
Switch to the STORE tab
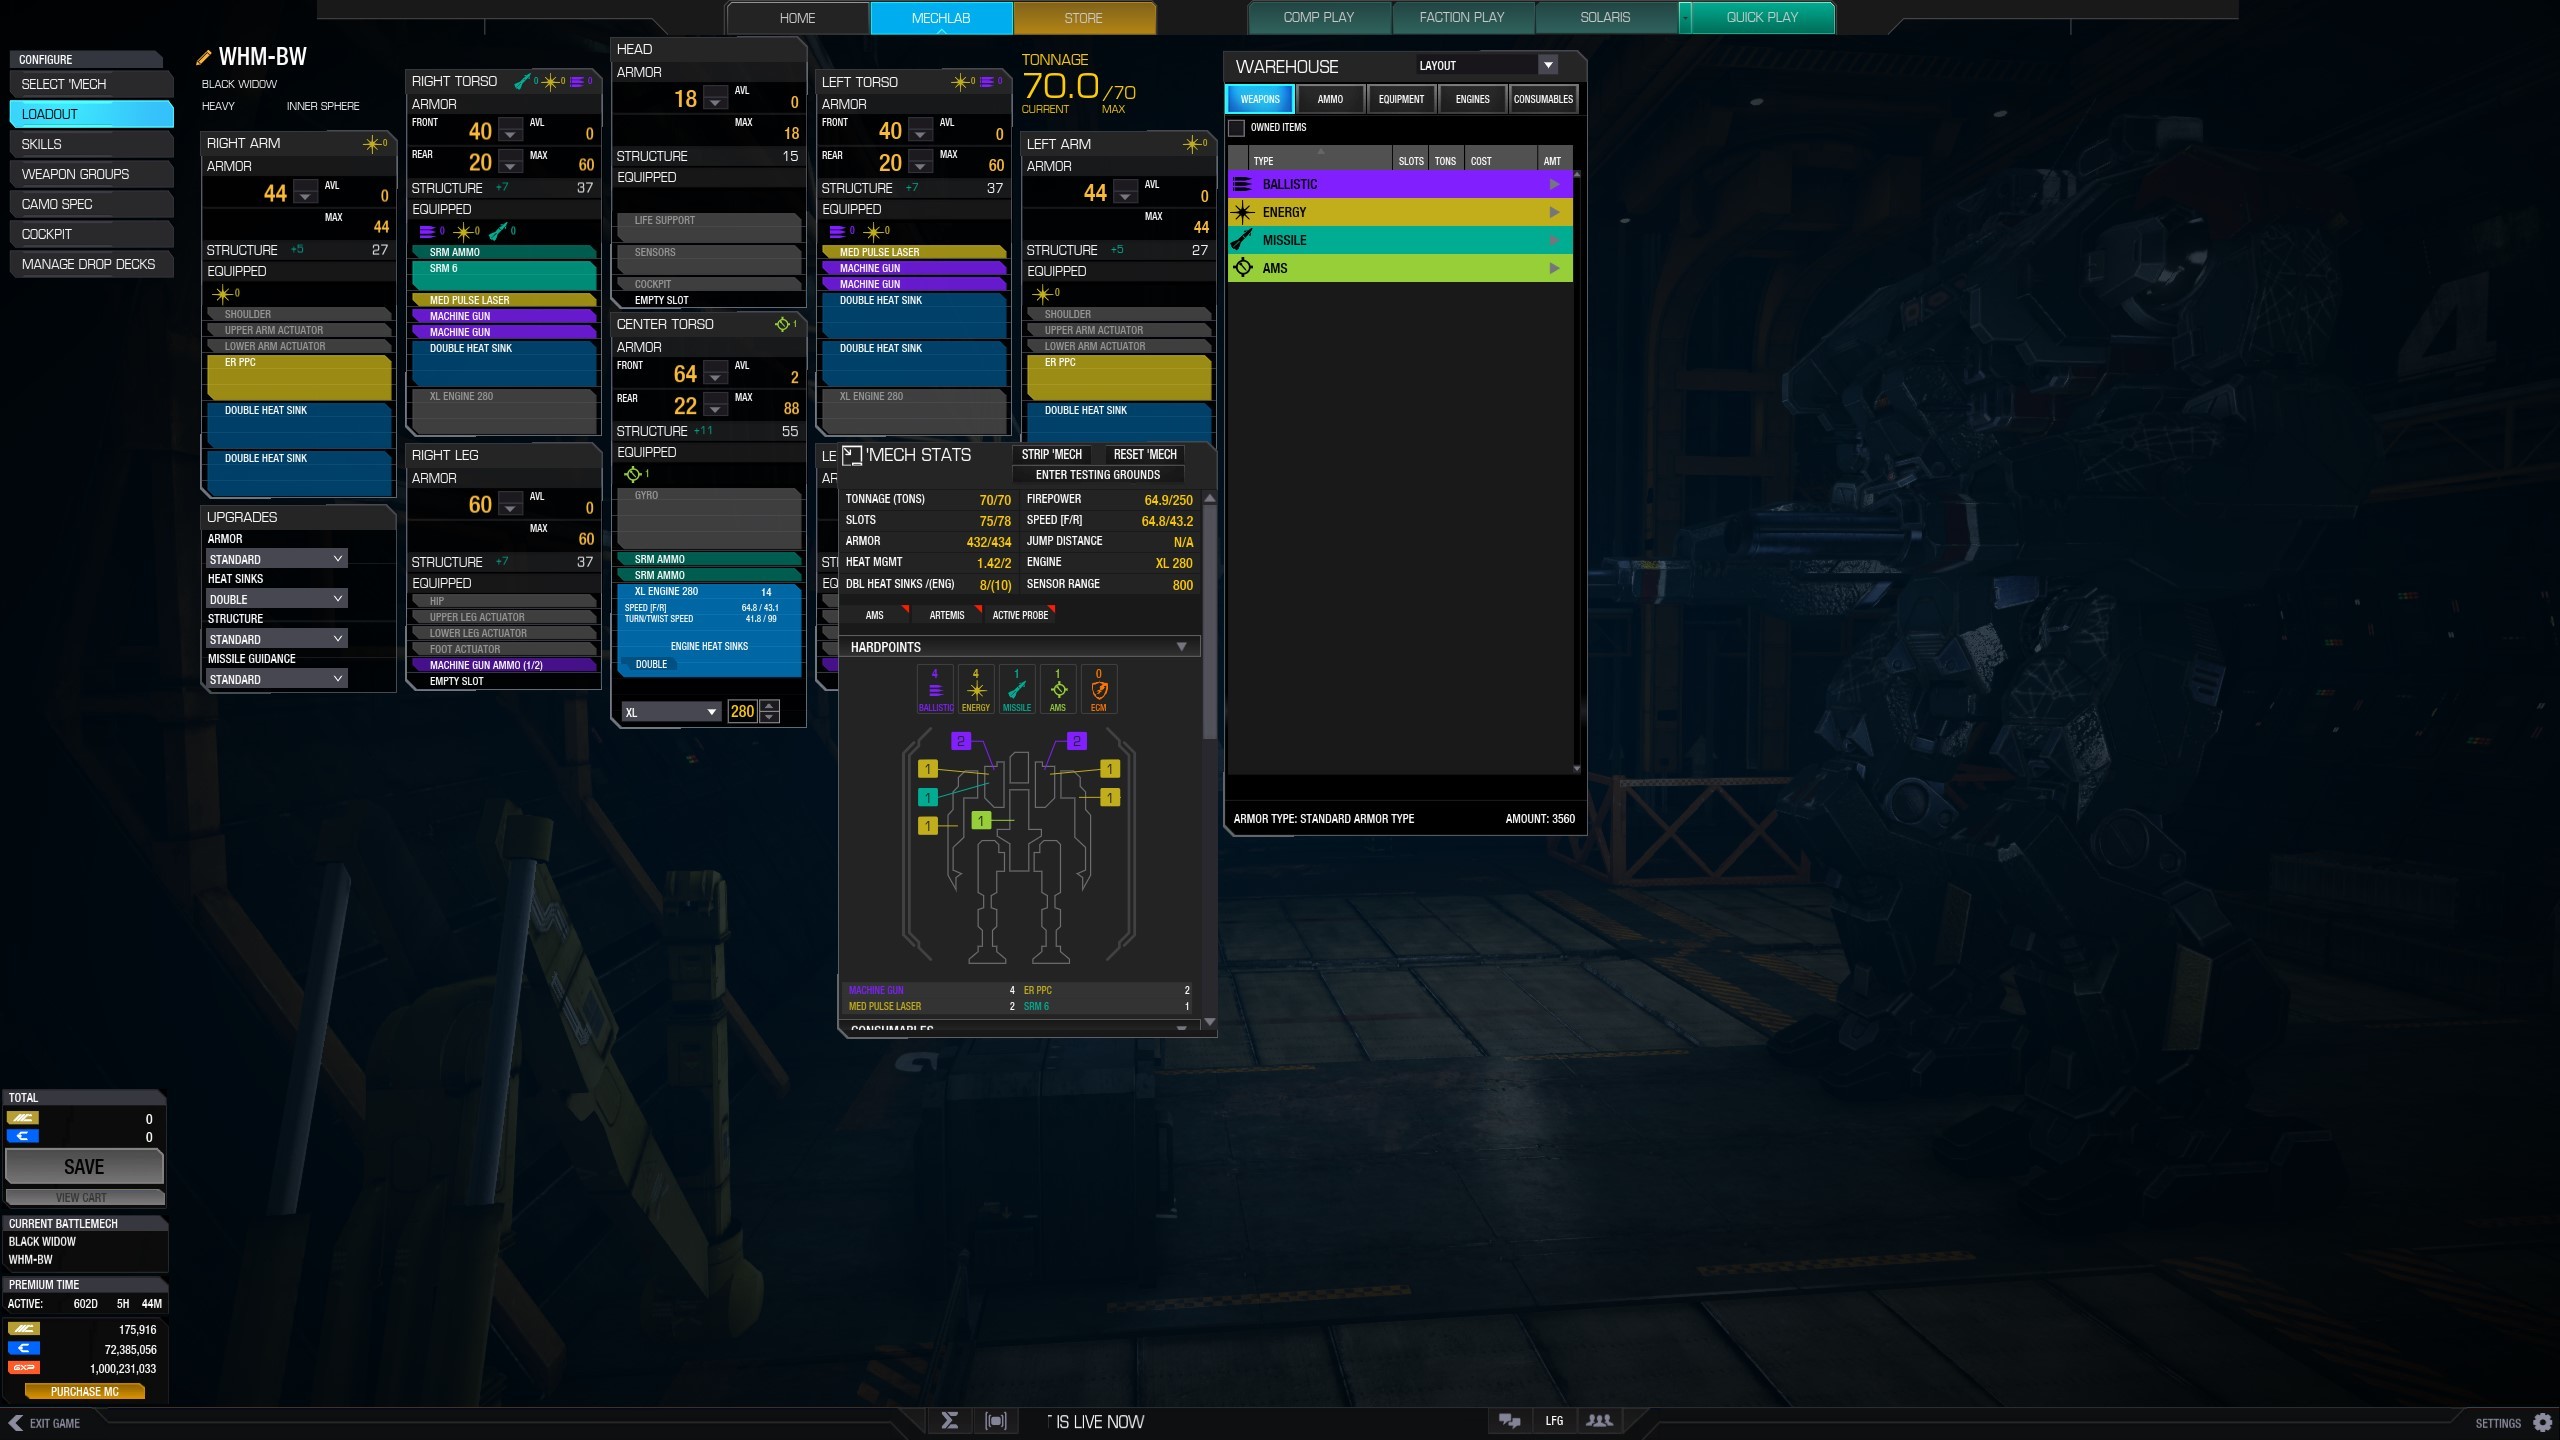1083,17
